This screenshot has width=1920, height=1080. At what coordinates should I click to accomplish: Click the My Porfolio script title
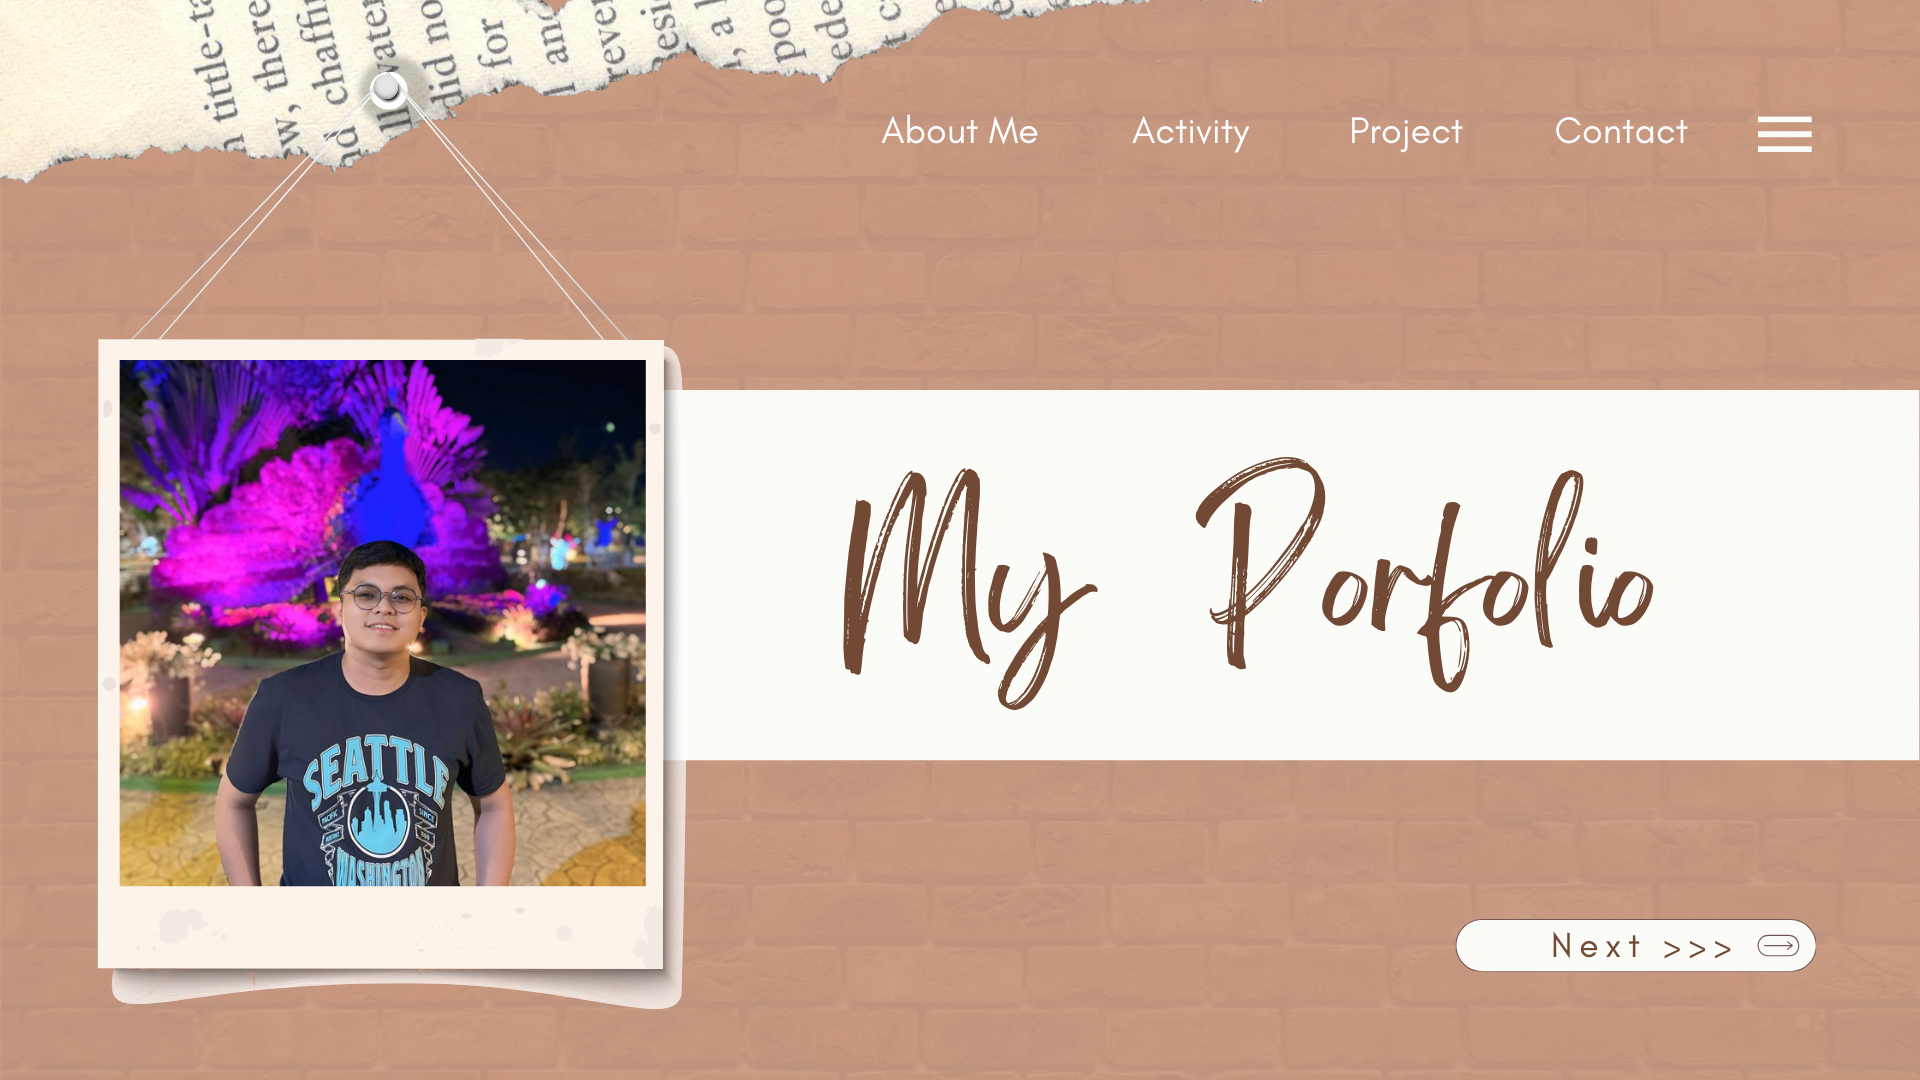click(1248, 582)
